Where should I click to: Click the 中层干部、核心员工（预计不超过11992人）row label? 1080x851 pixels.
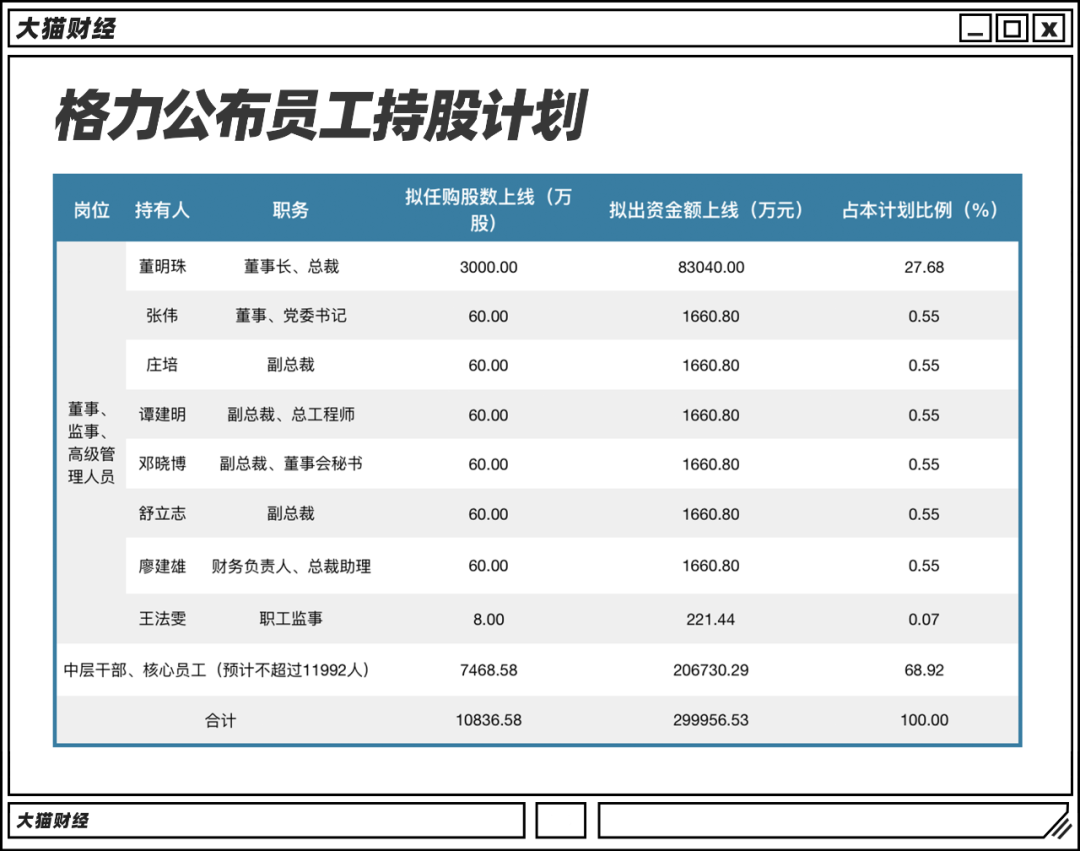coord(218,669)
